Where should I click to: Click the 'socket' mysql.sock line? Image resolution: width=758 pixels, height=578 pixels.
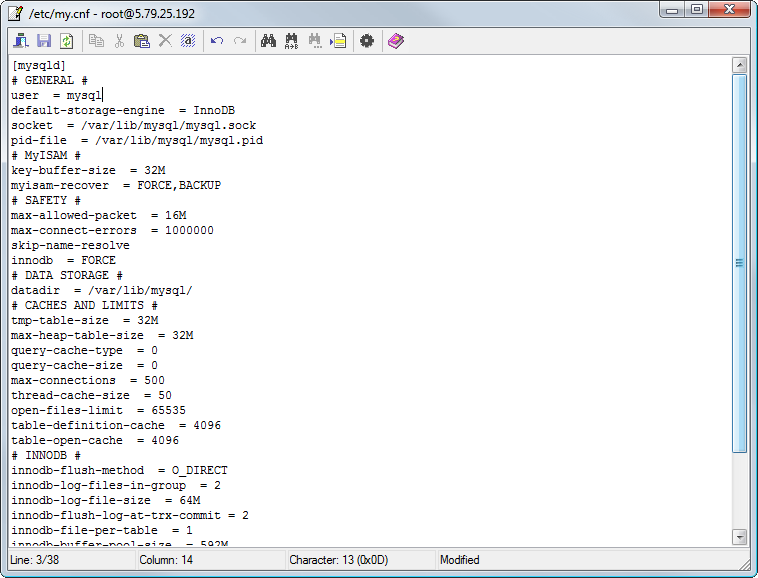133,125
